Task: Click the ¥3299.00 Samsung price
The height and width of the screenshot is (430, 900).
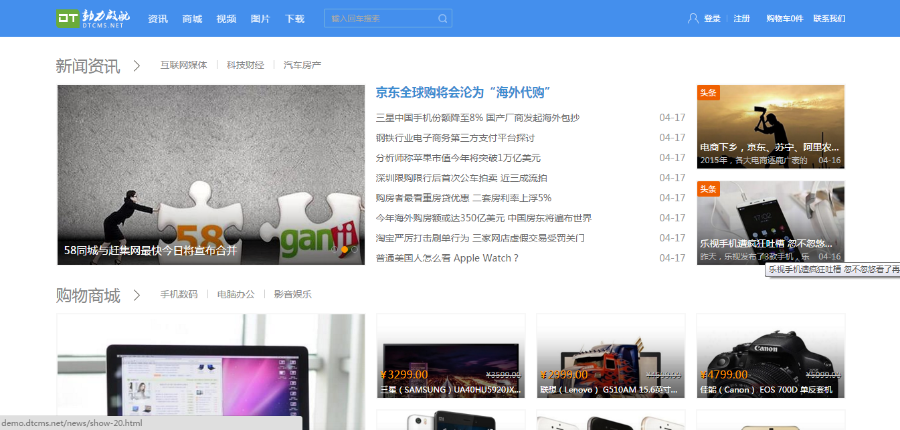Action: [x=404, y=375]
